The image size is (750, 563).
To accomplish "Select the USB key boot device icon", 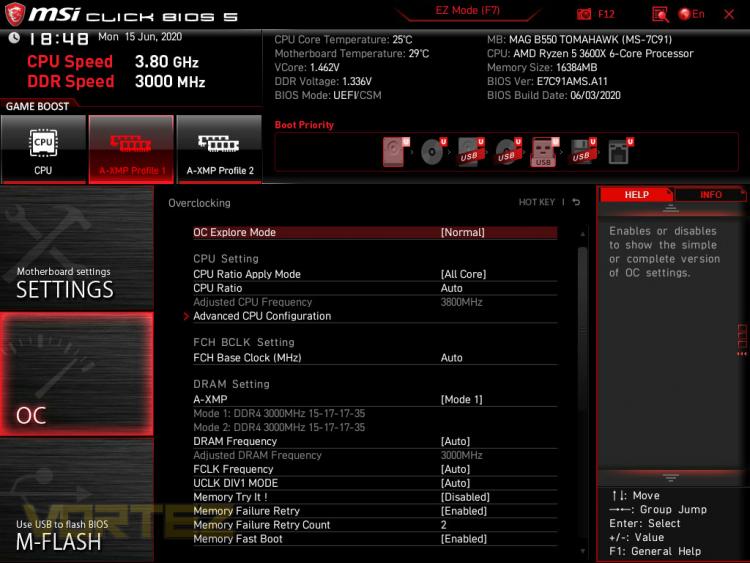I will pyautogui.click(x=543, y=152).
